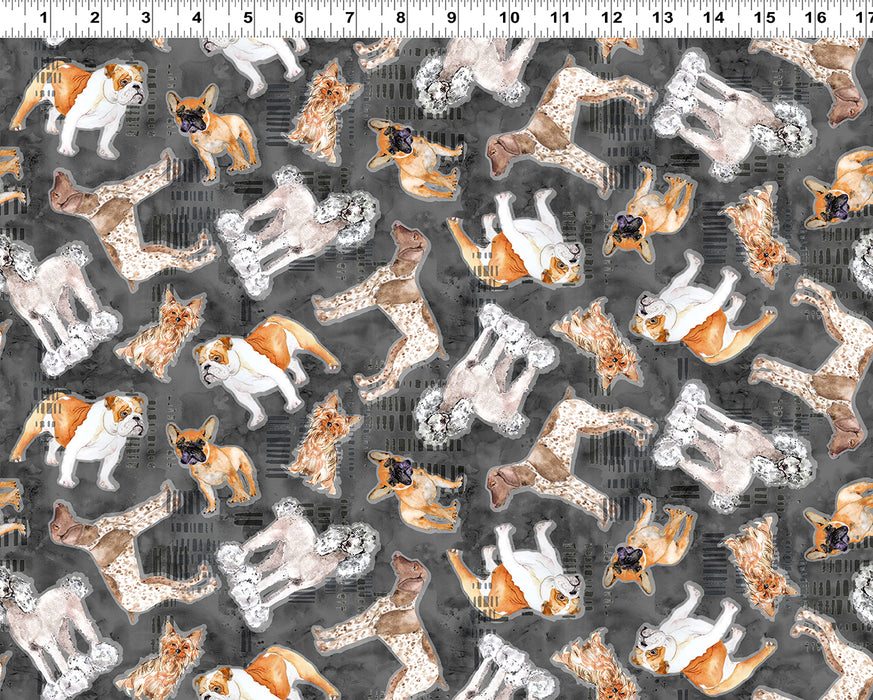
Task: Click the ruler number 14
Action: [x=713, y=17]
